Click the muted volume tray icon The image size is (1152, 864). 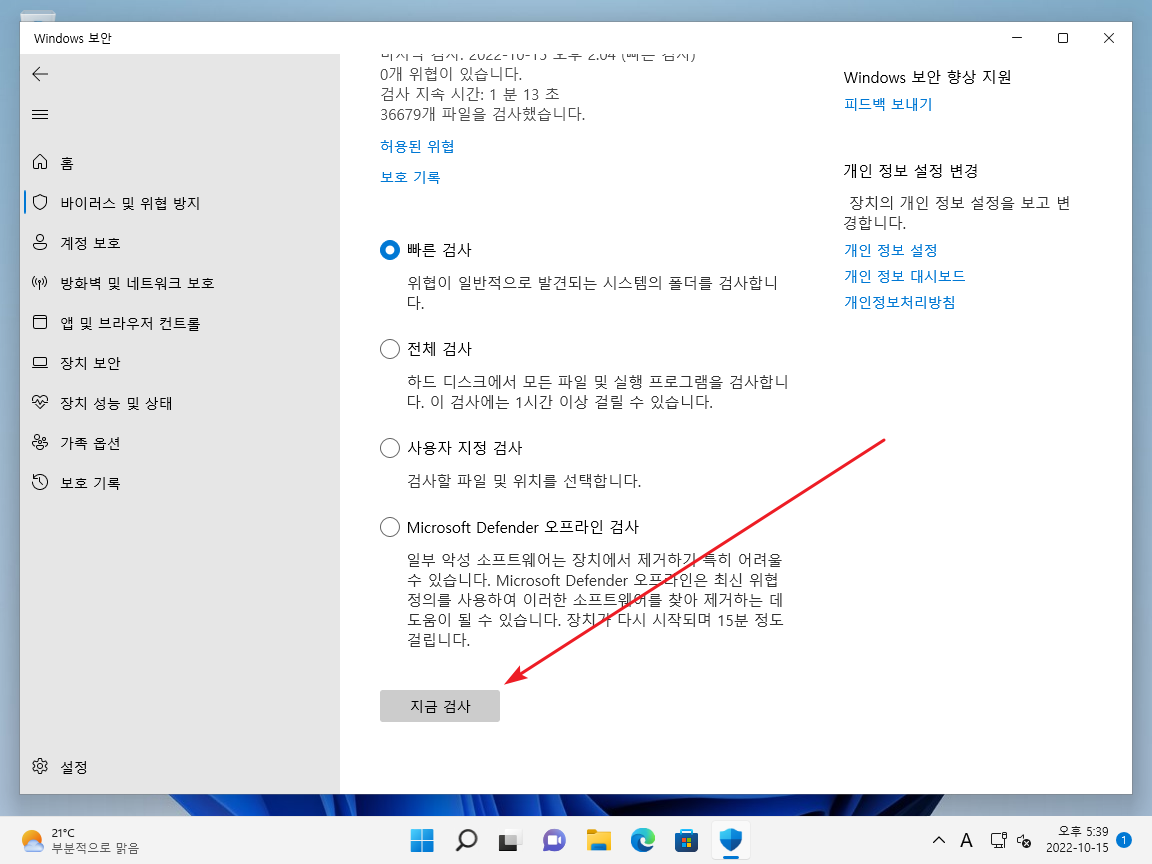pyautogui.click(x=1024, y=840)
